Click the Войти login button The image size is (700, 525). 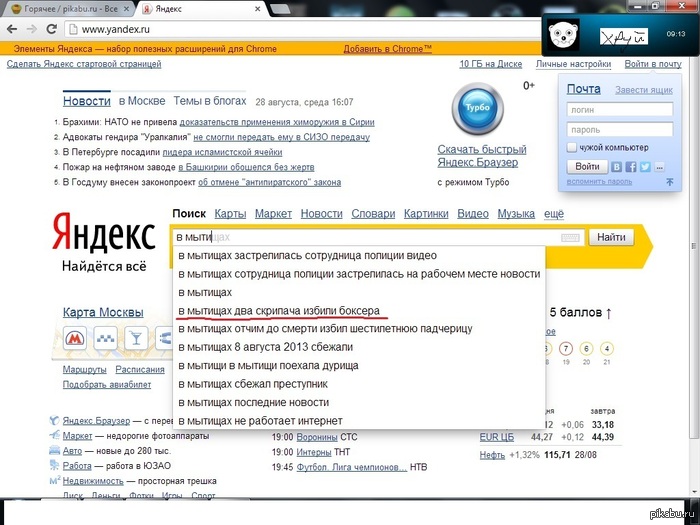587,167
